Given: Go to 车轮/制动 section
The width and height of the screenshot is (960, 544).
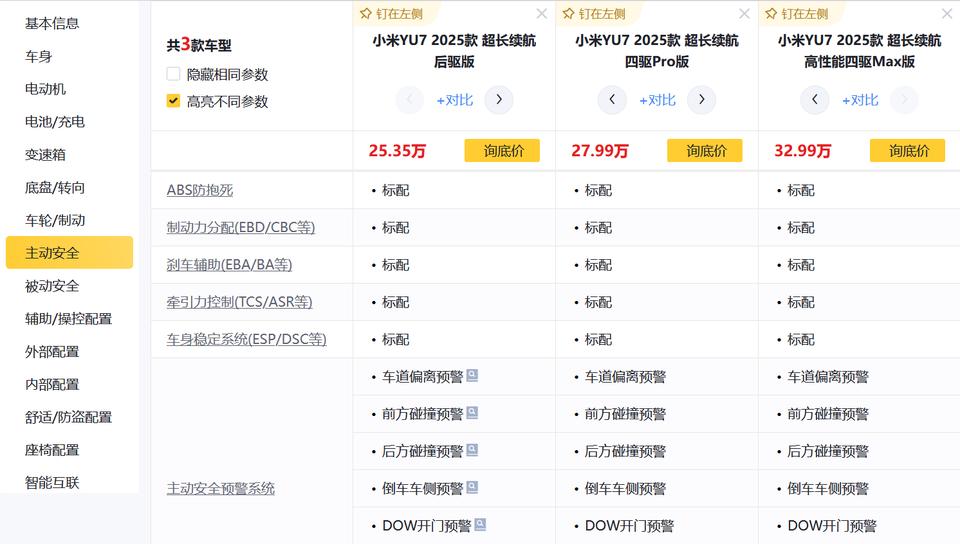Looking at the screenshot, I should tap(54, 220).
